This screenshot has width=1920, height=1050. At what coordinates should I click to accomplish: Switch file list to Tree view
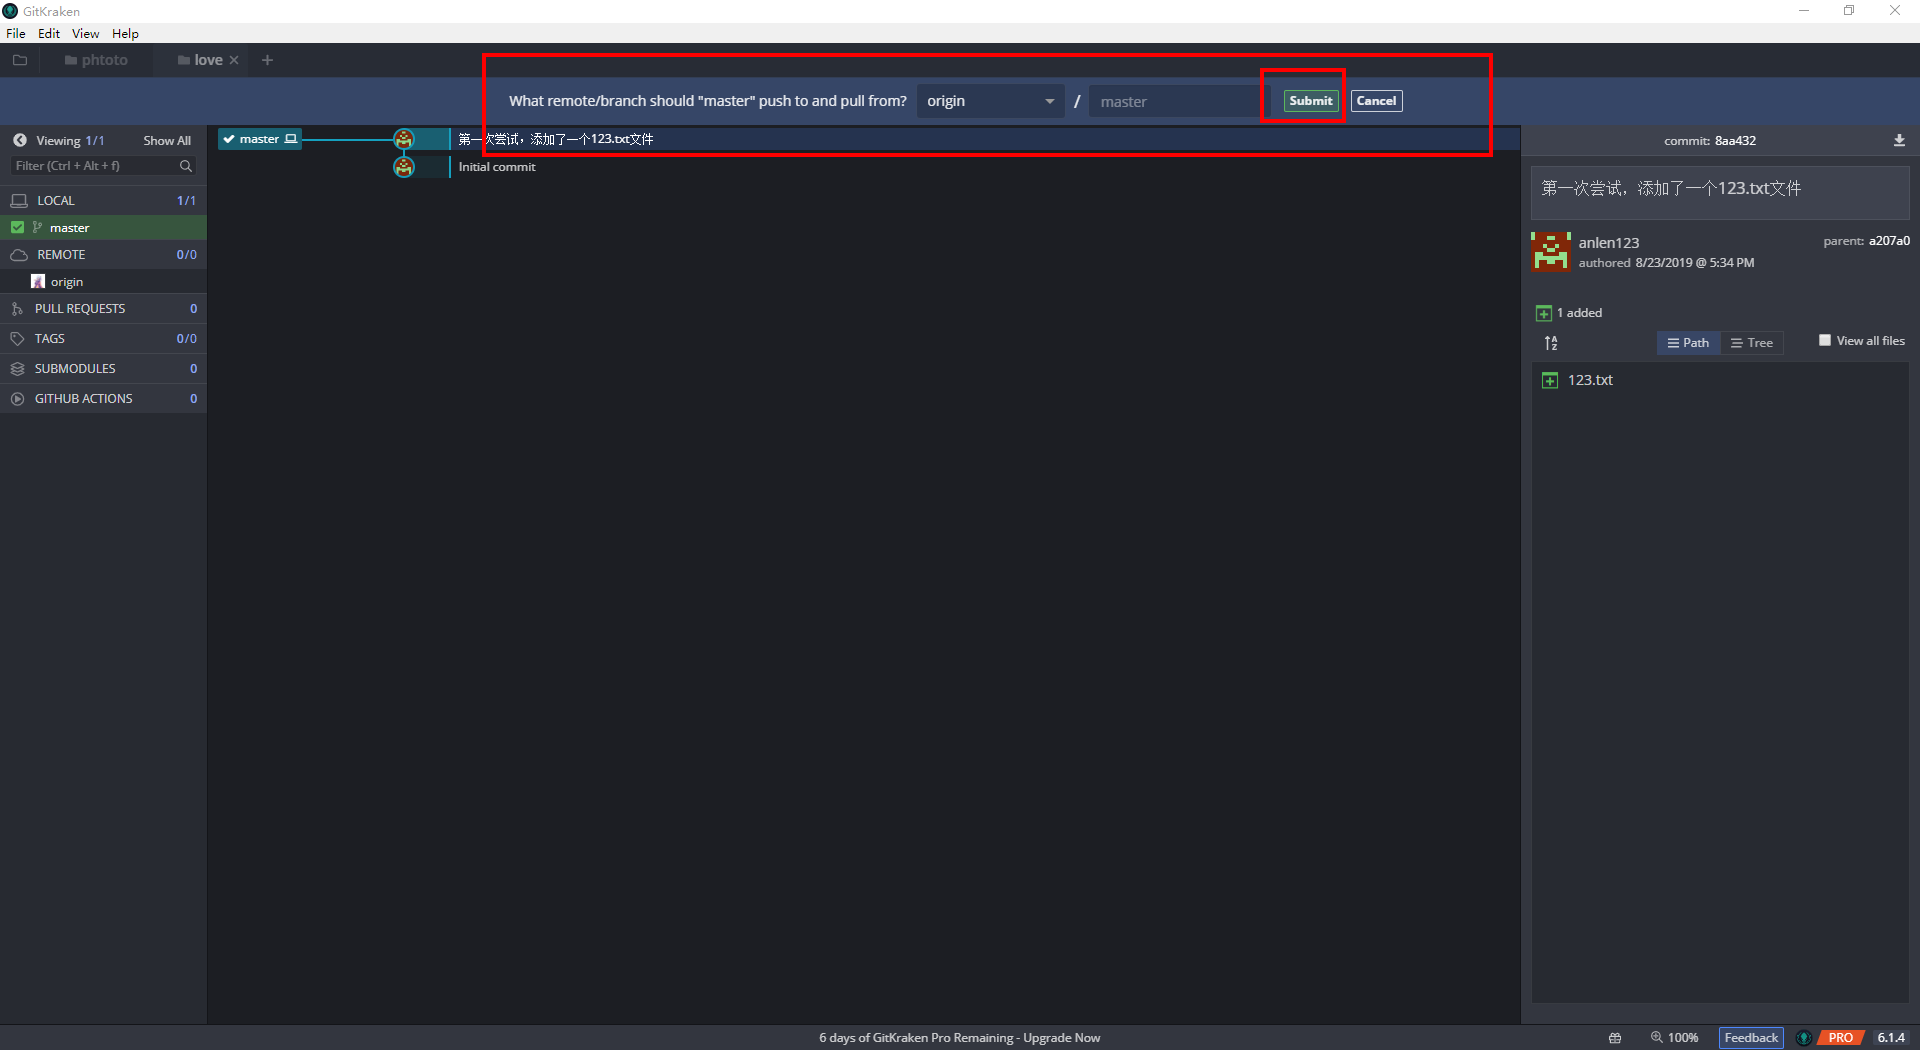click(x=1752, y=343)
